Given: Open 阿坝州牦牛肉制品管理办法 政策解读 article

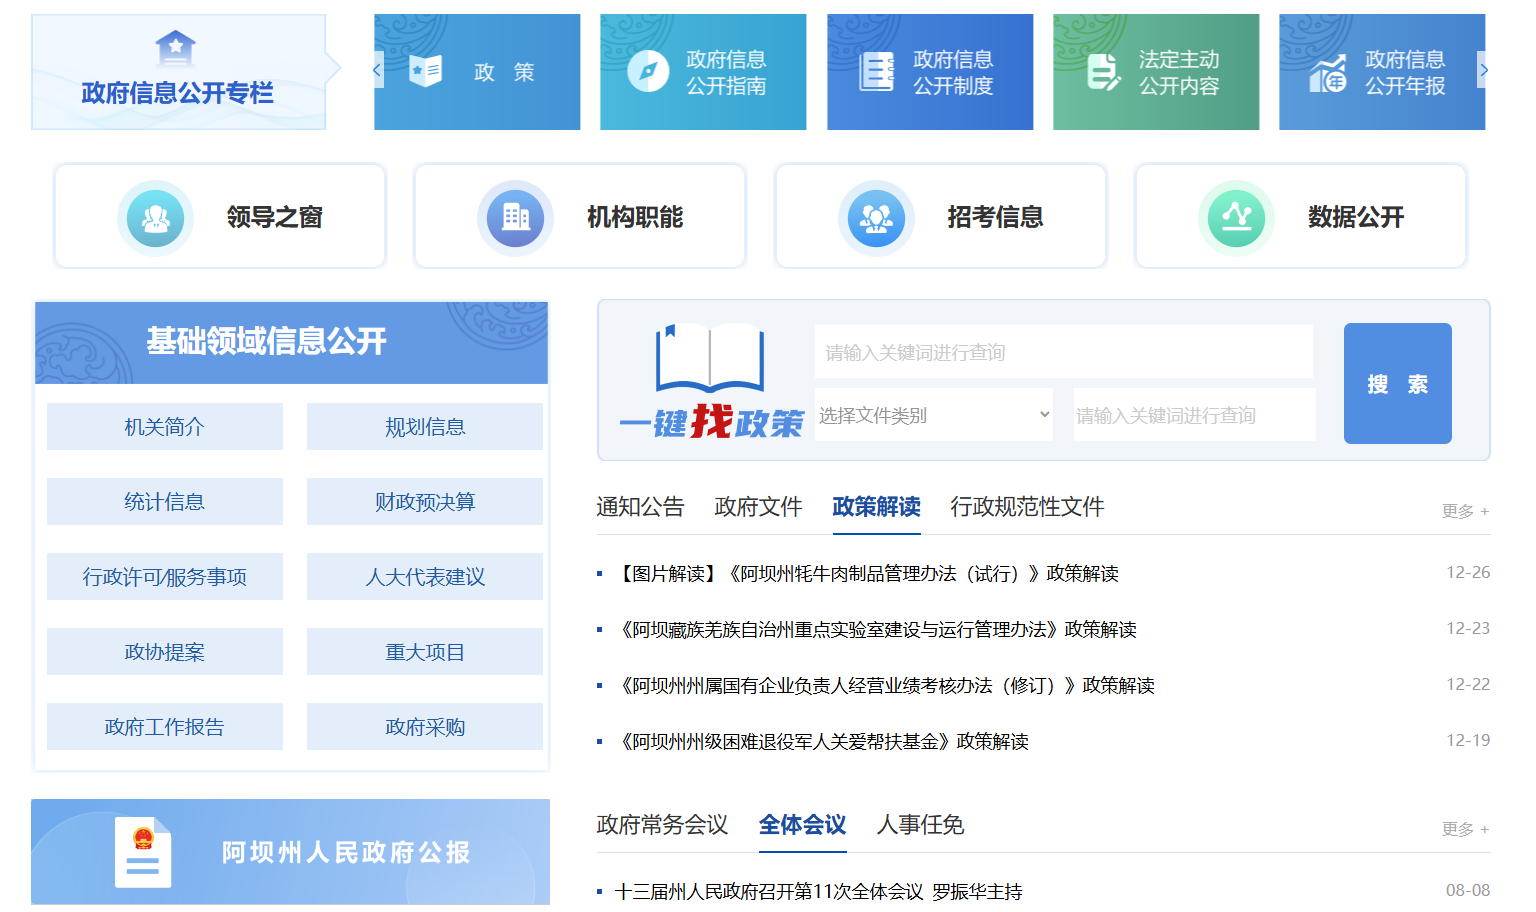Looking at the screenshot, I should (x=866, y=573).
